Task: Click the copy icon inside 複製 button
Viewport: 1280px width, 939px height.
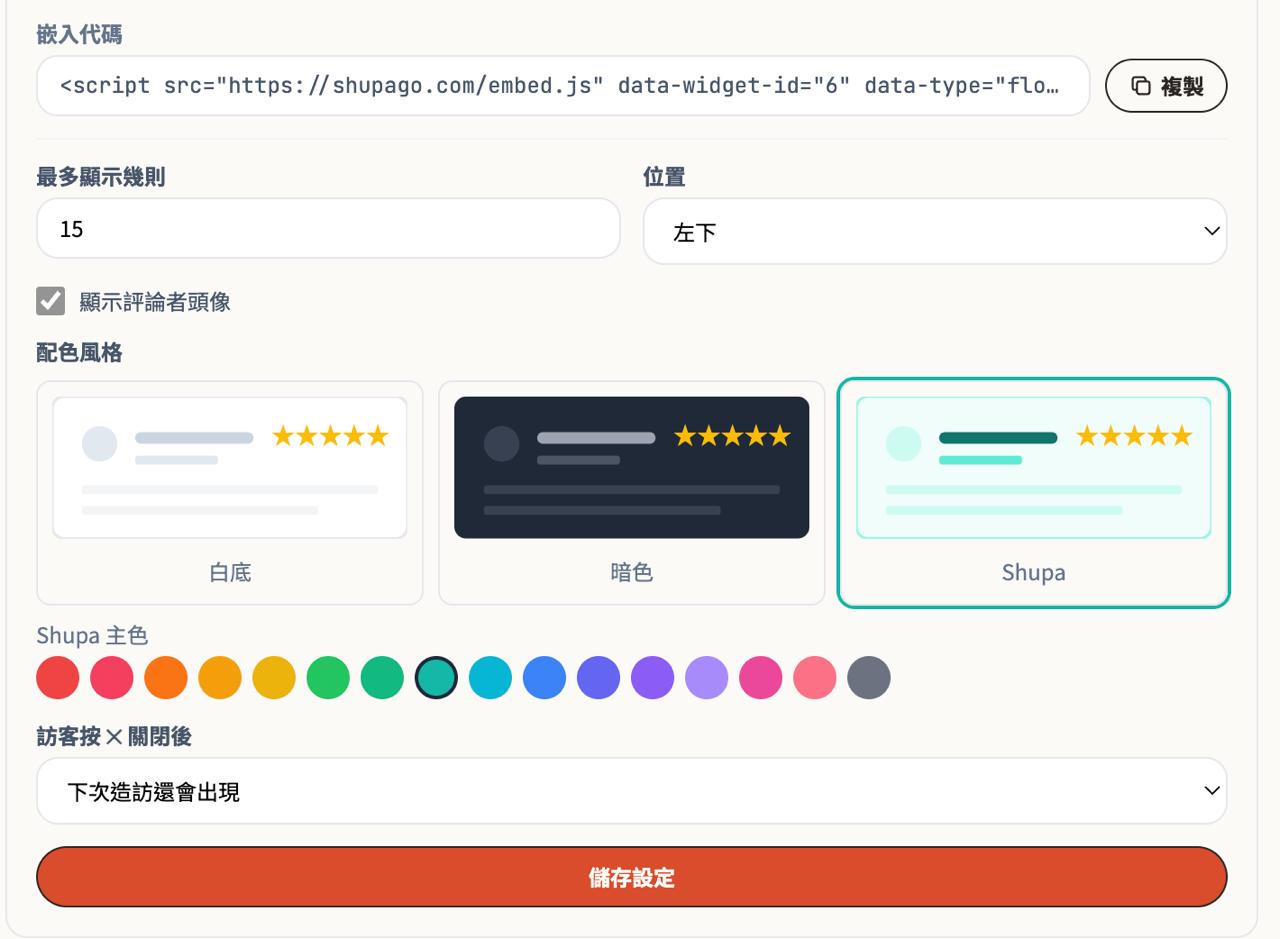Action: [1141, 86]
